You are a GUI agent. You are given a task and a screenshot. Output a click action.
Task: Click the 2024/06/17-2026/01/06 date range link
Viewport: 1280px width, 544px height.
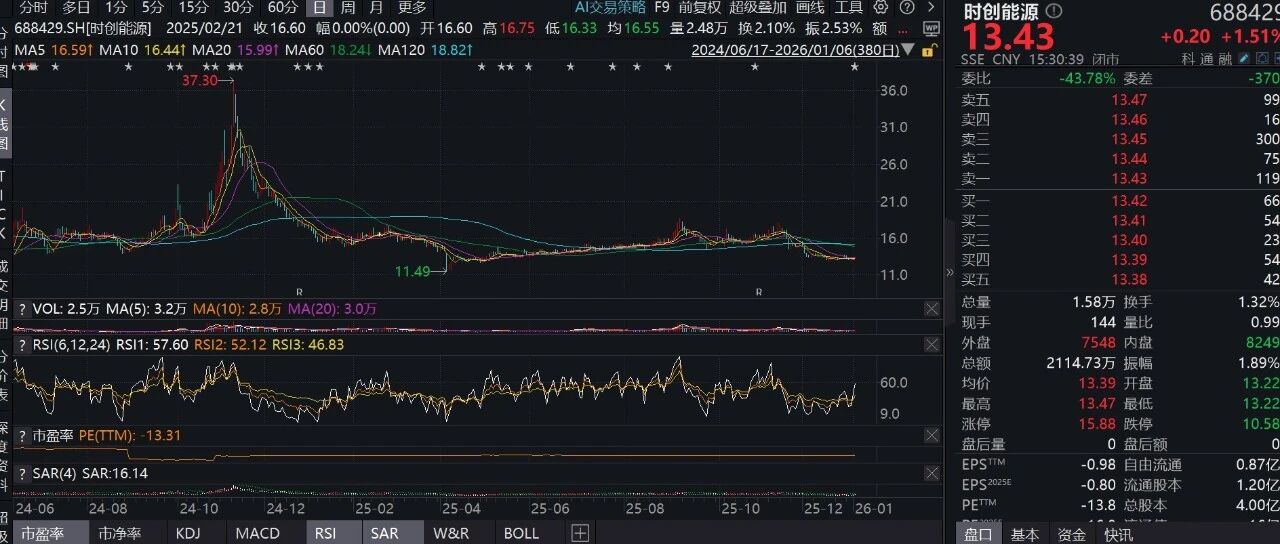click(x=795, y=49)
